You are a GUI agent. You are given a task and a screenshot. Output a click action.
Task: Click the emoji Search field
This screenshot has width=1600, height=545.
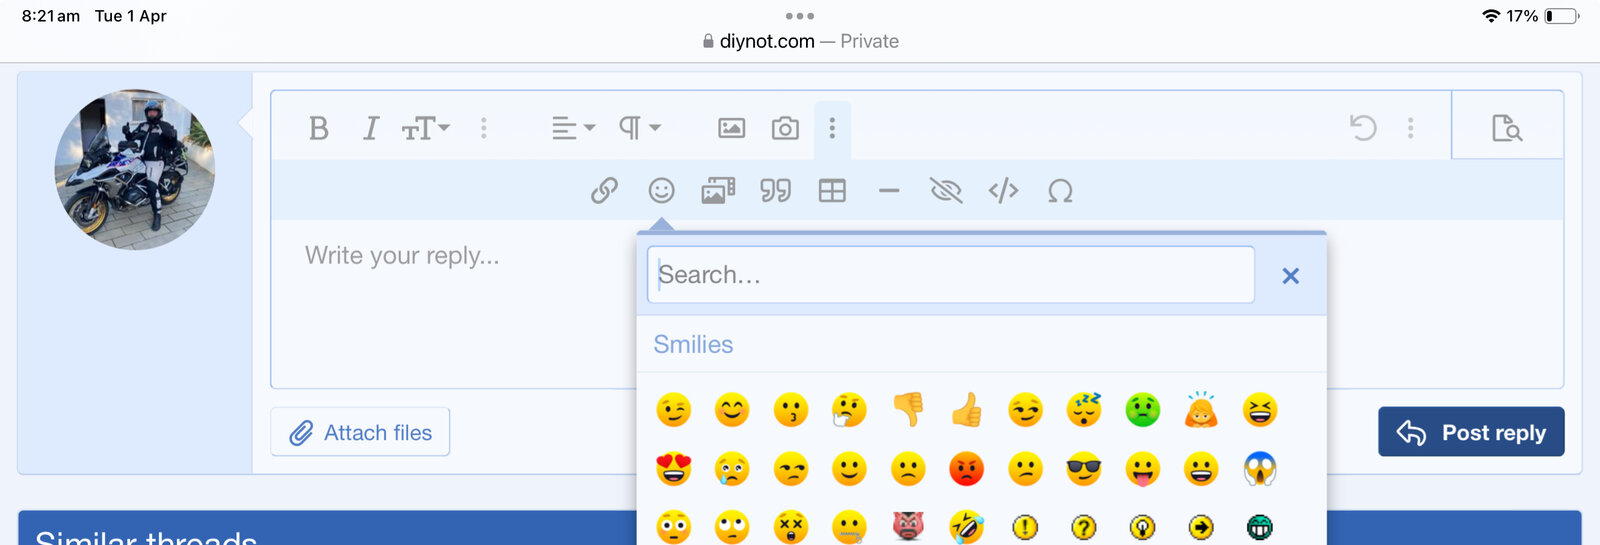950,275
